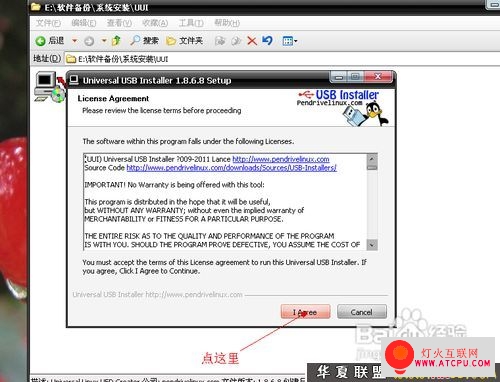Open the 工具(T) menu in Explorer

[x=191, y=23]
